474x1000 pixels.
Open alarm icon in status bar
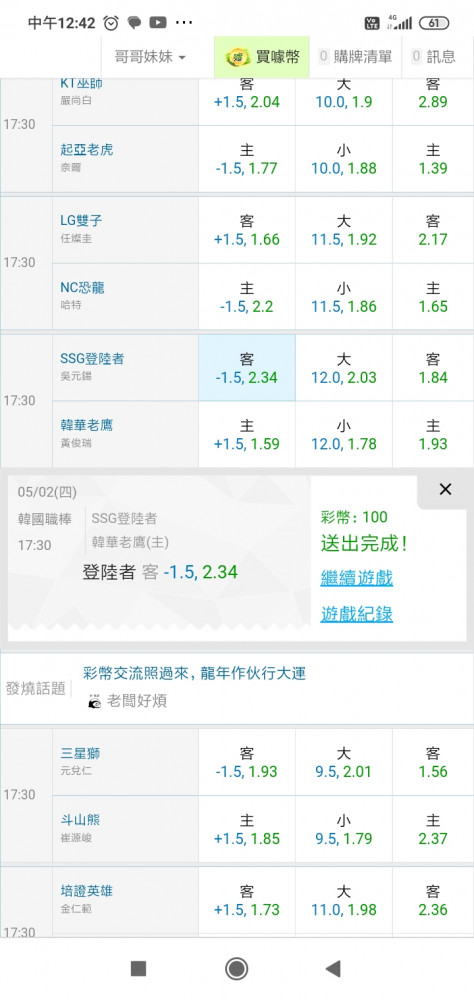pos(111,23)
